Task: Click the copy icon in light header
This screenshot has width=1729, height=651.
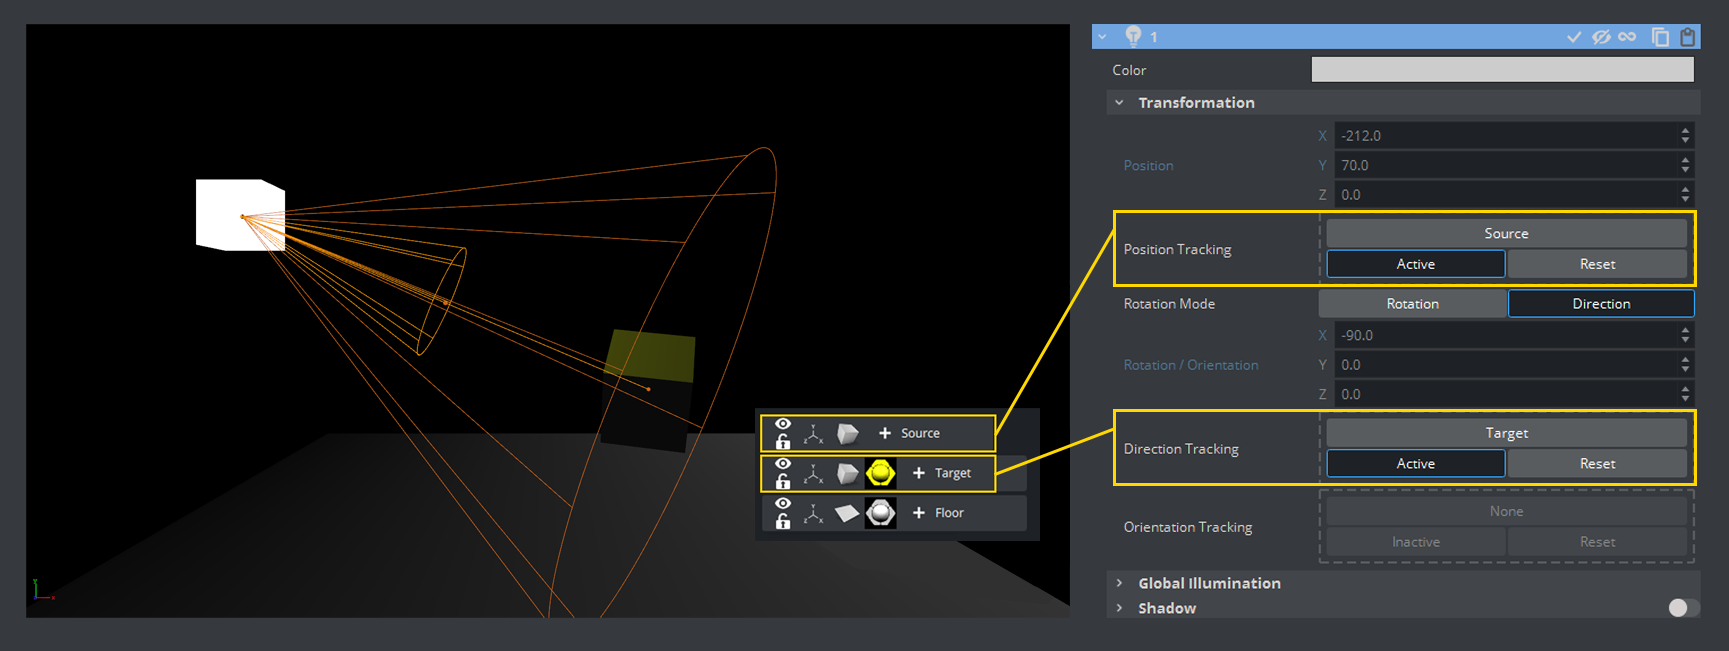Action: pos(1660,37)
